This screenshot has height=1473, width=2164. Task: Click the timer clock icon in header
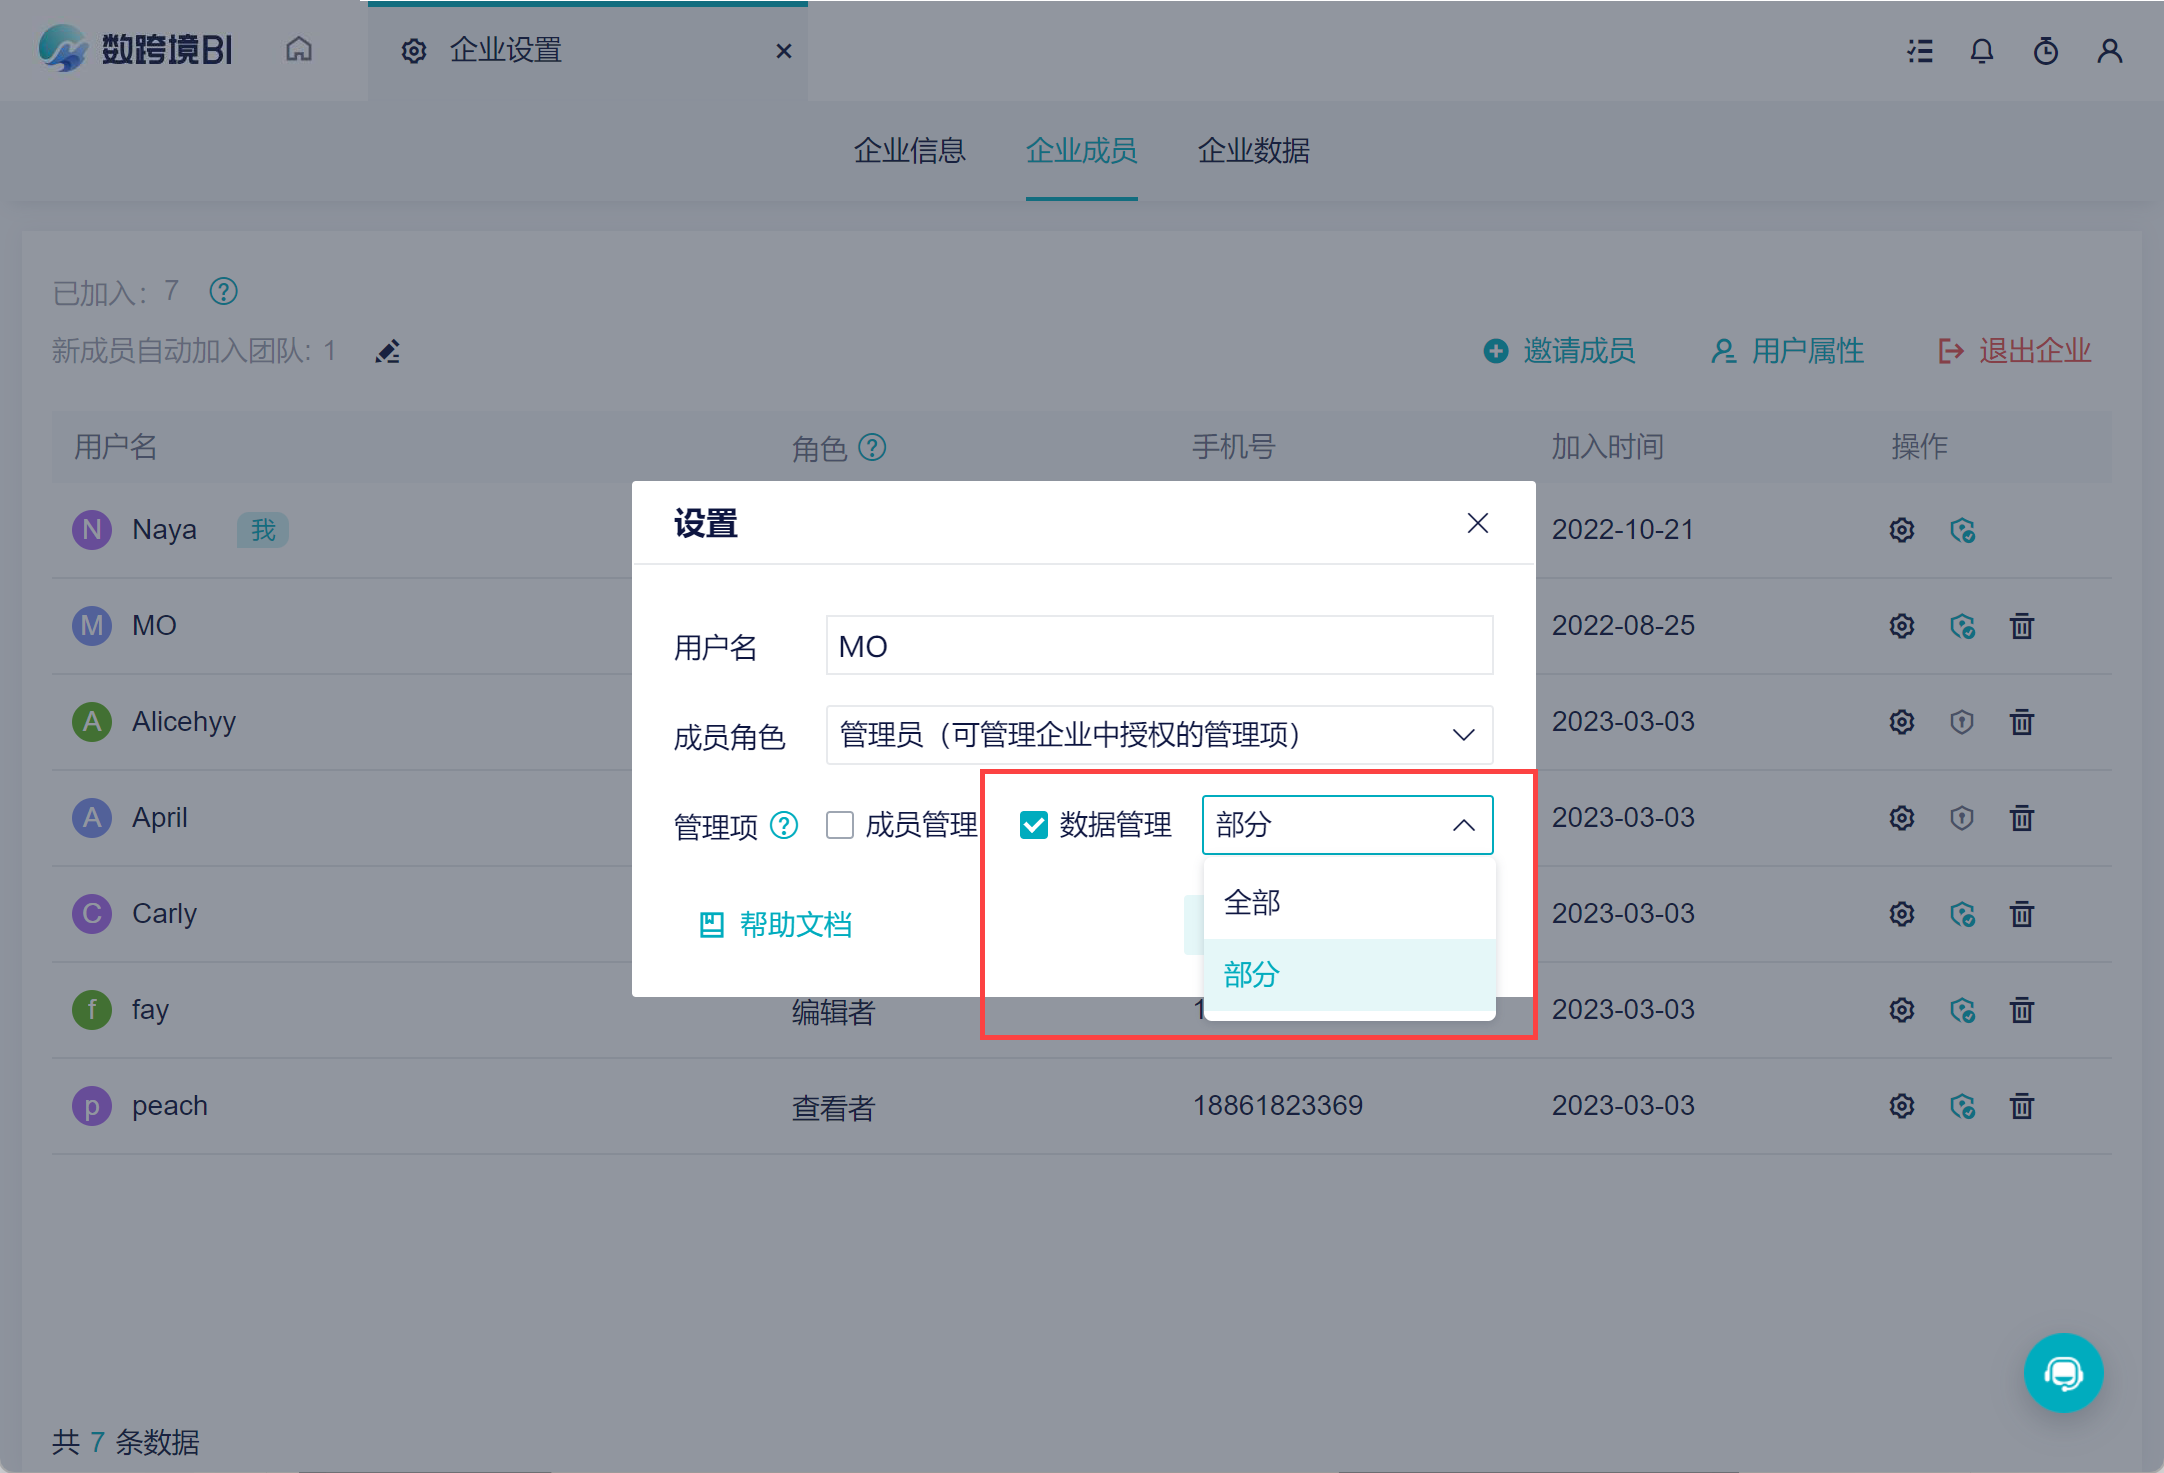[2045, 51]
